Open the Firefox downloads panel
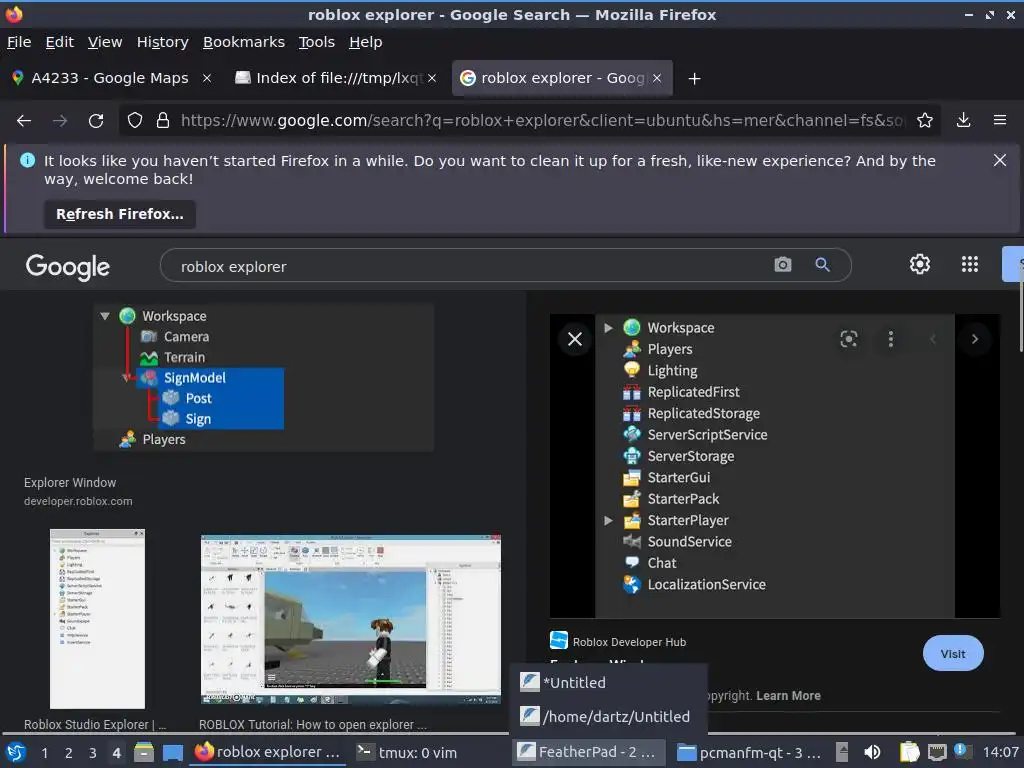1024x768 pixels. (x=963, y=120)
